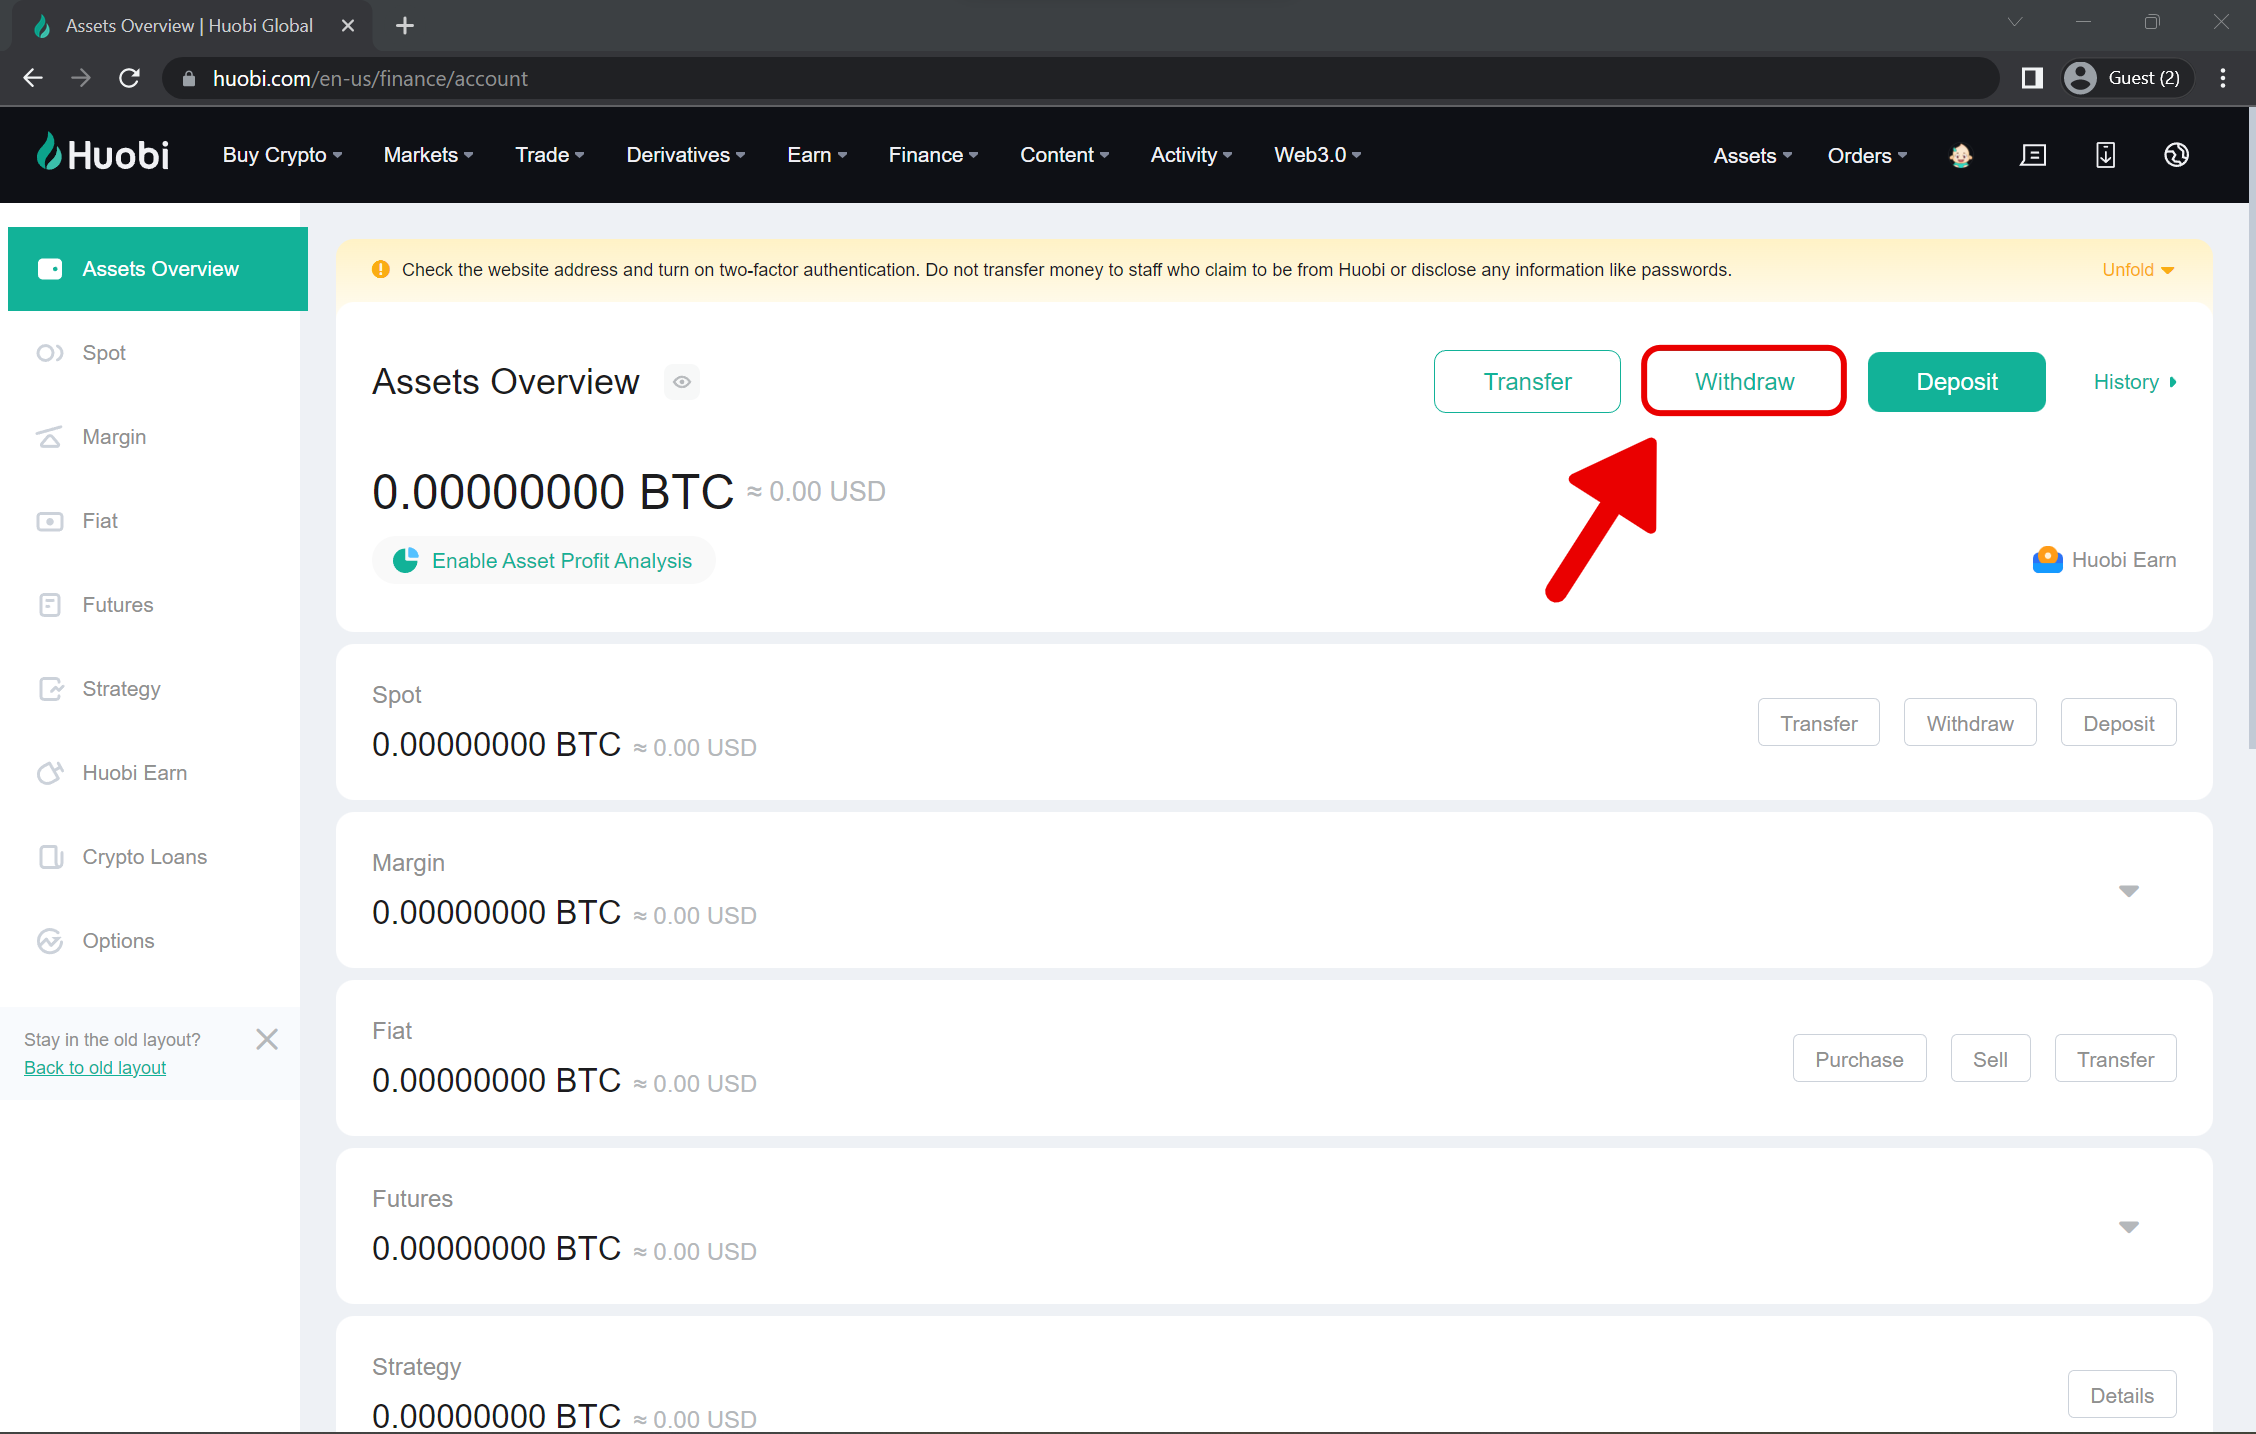The width and height of the screenshot is (2256, 1434).
Task: Expand the Margin account section
Action: click(2128, 891)
